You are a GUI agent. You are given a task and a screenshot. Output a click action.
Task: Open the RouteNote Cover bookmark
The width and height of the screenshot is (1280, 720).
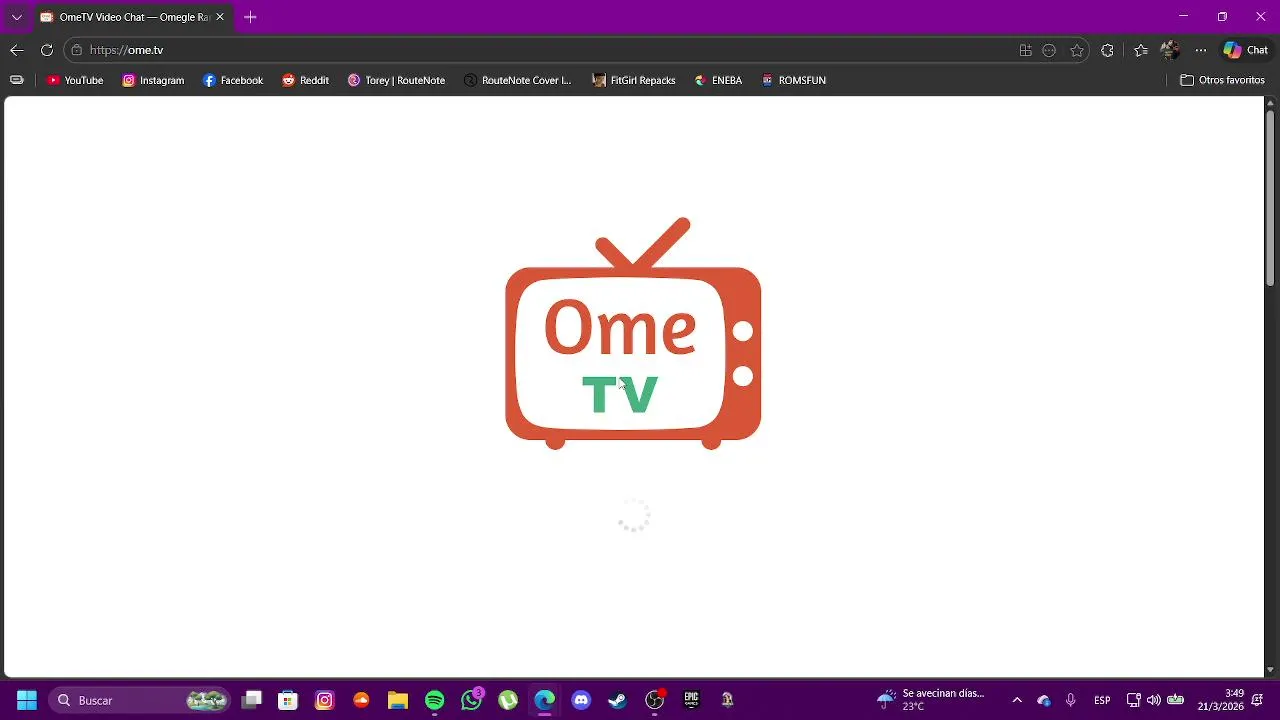click(x=518, y=80)
